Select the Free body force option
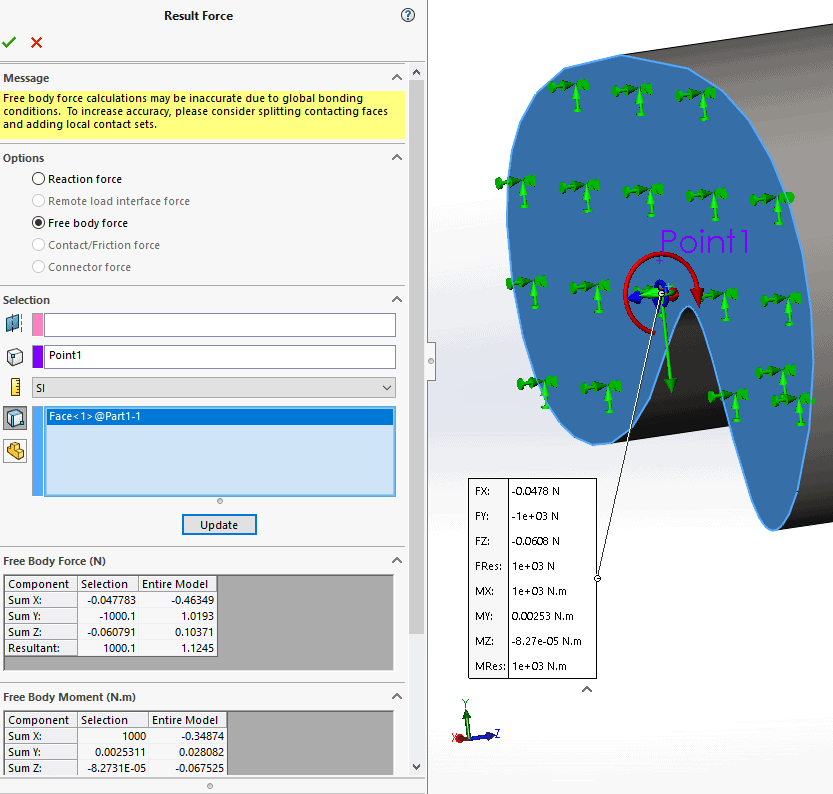The width and height of the screenshot is (833, 794). point(39,223)
